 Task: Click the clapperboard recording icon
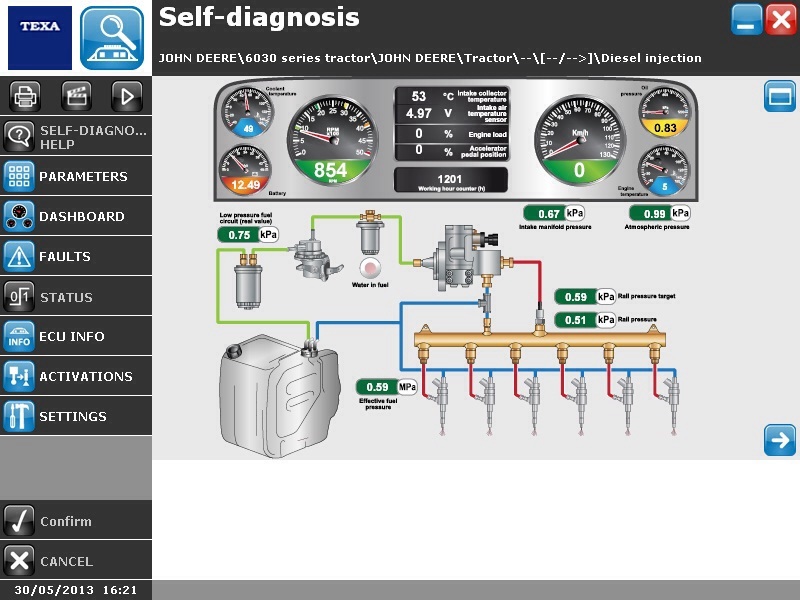click(x=76, y=96)
